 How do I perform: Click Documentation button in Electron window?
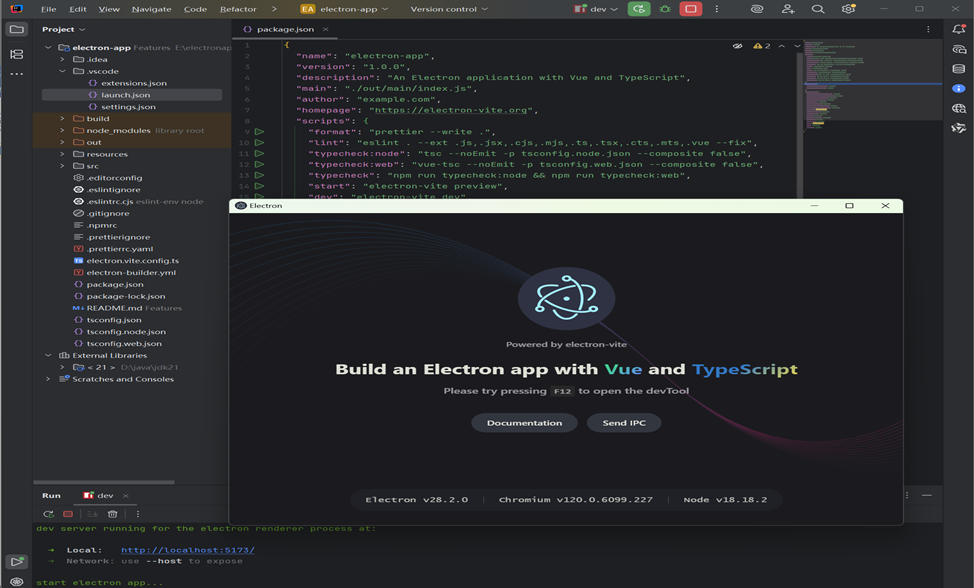click(524, 423)
